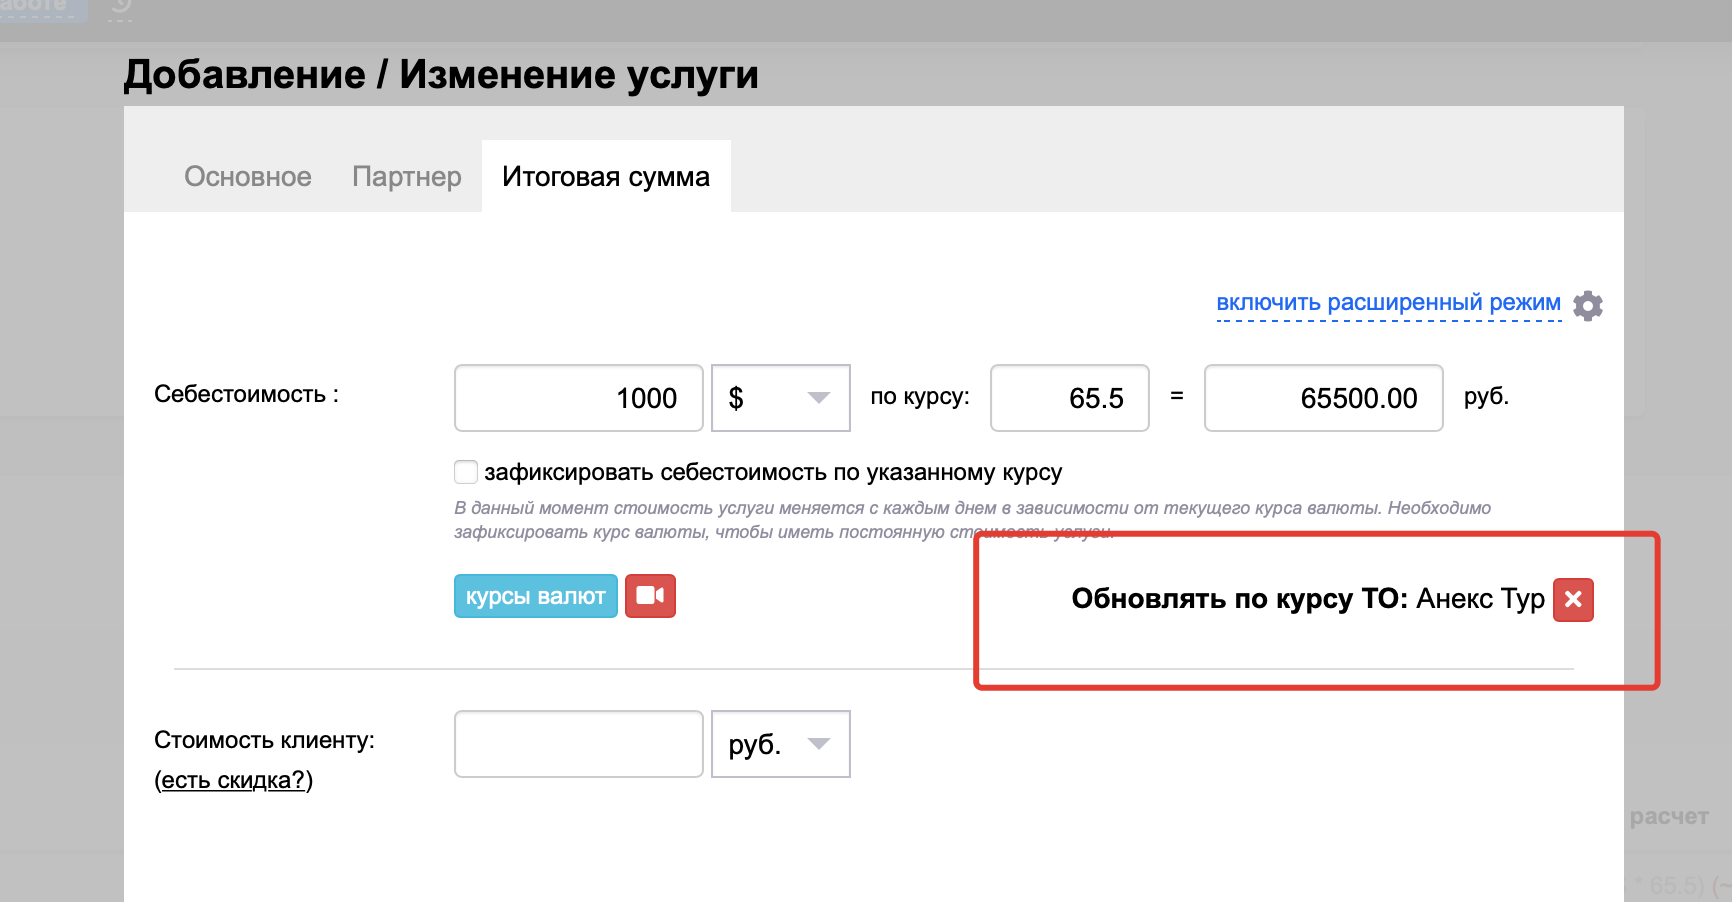Viewport: 1732px width, 902px height.
Task: Open the red video camera help icon
Action: (651, 596)
